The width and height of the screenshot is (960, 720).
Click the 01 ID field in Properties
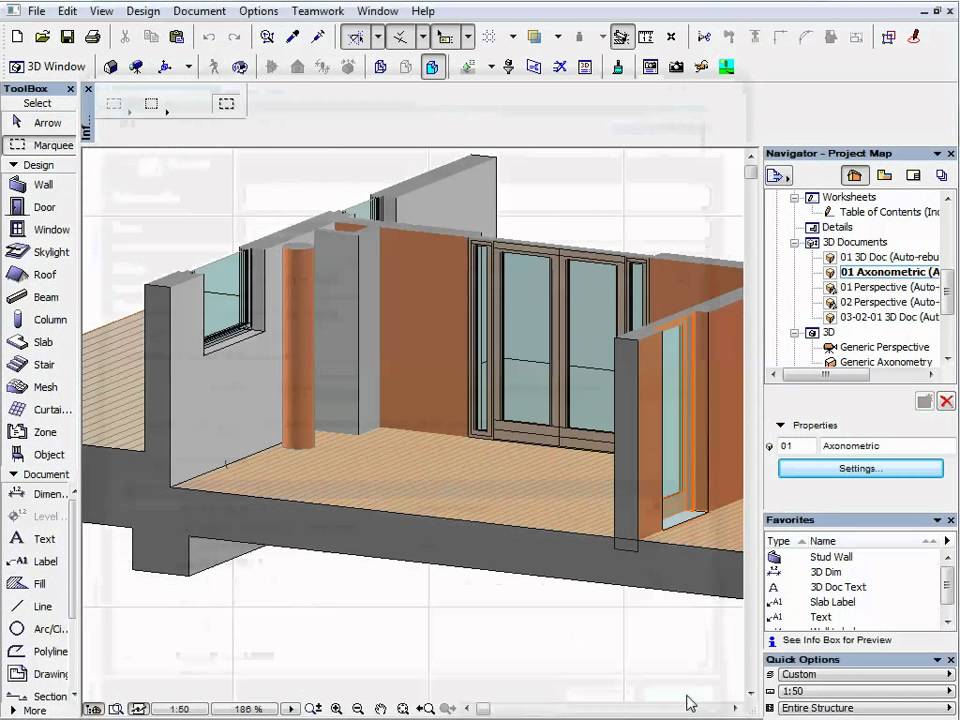(797, 446)
